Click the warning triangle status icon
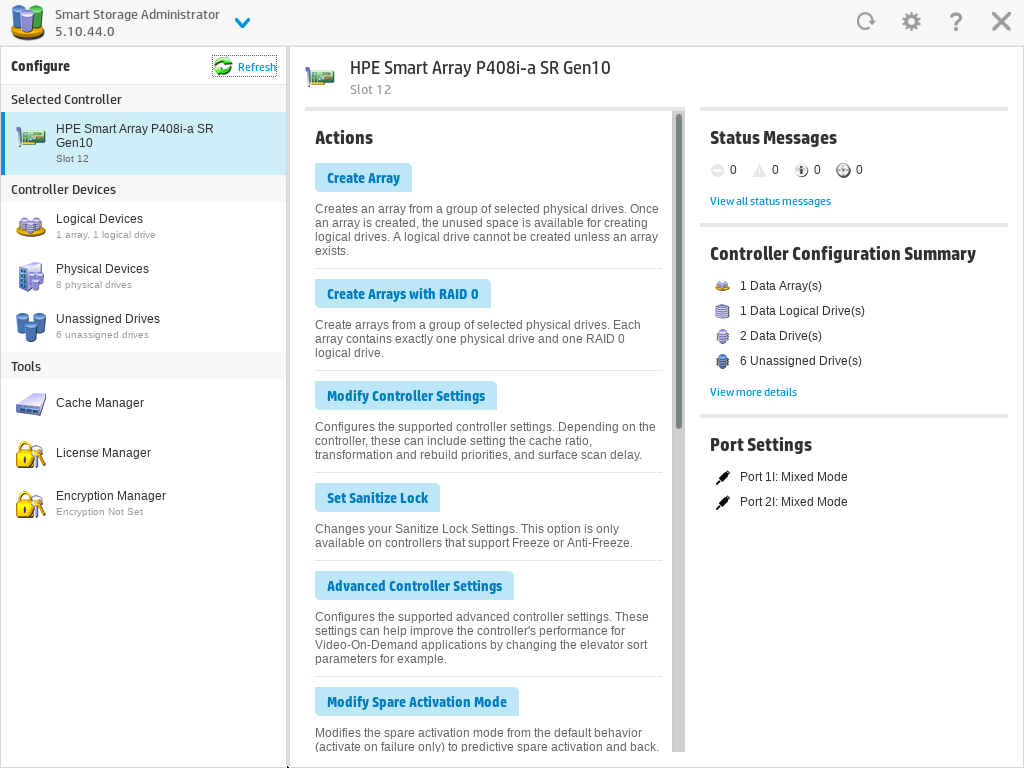The width and height of the screenshot is (1024, 768). click(x=758, y=170)
